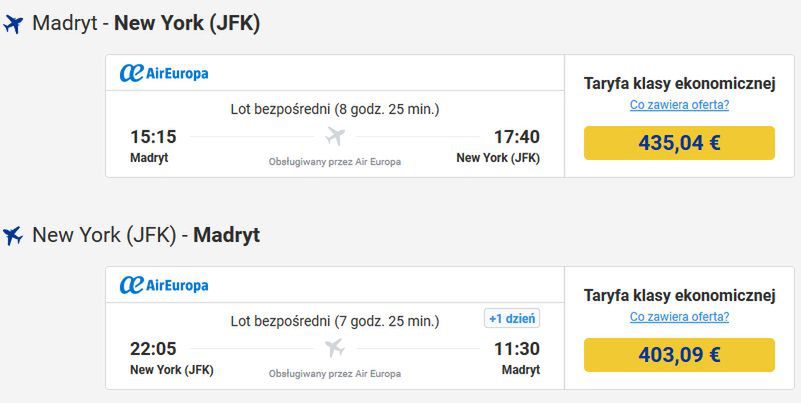Screen dimensions: 801x403
Task: Click the AirEuropa logo in the return flight card
Action: (x=164, y=285)
